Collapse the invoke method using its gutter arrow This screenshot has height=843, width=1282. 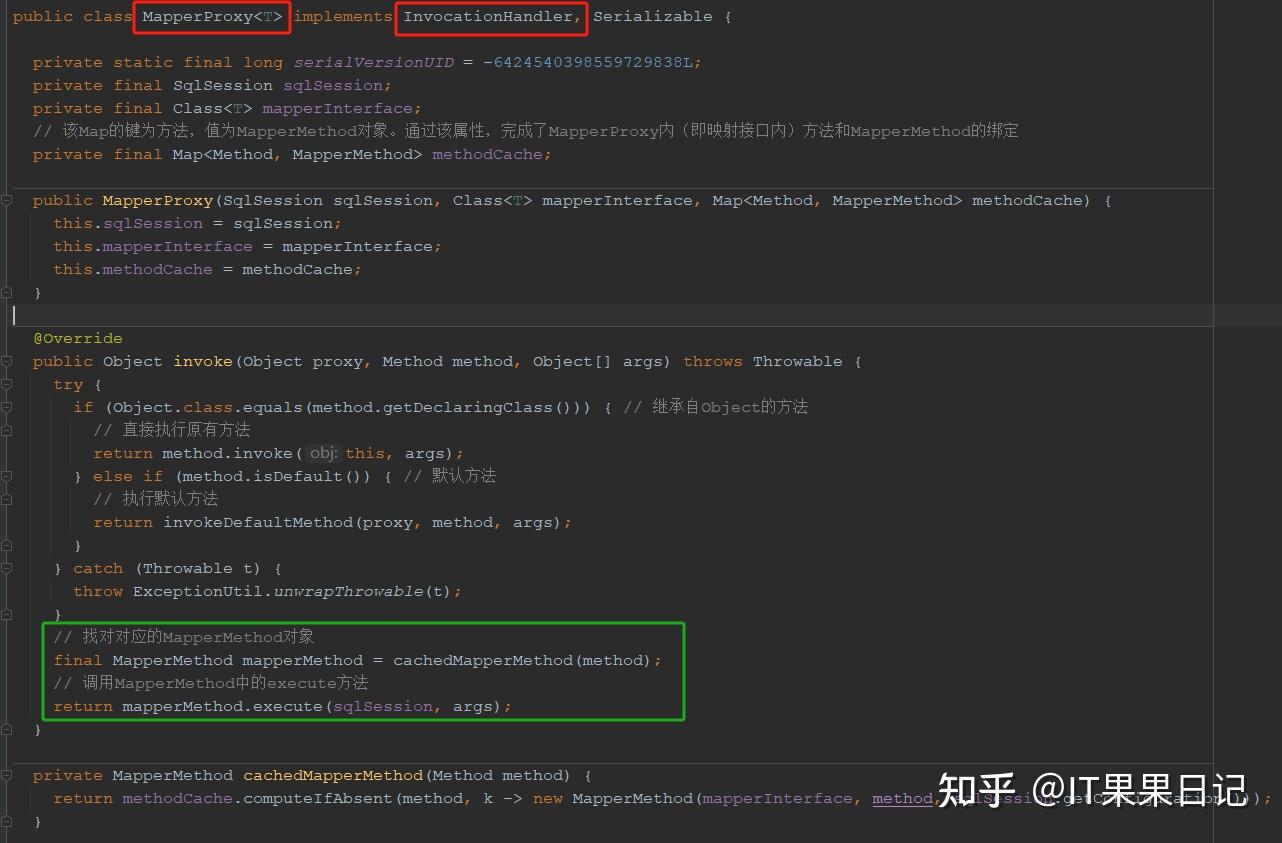[8, 361]
